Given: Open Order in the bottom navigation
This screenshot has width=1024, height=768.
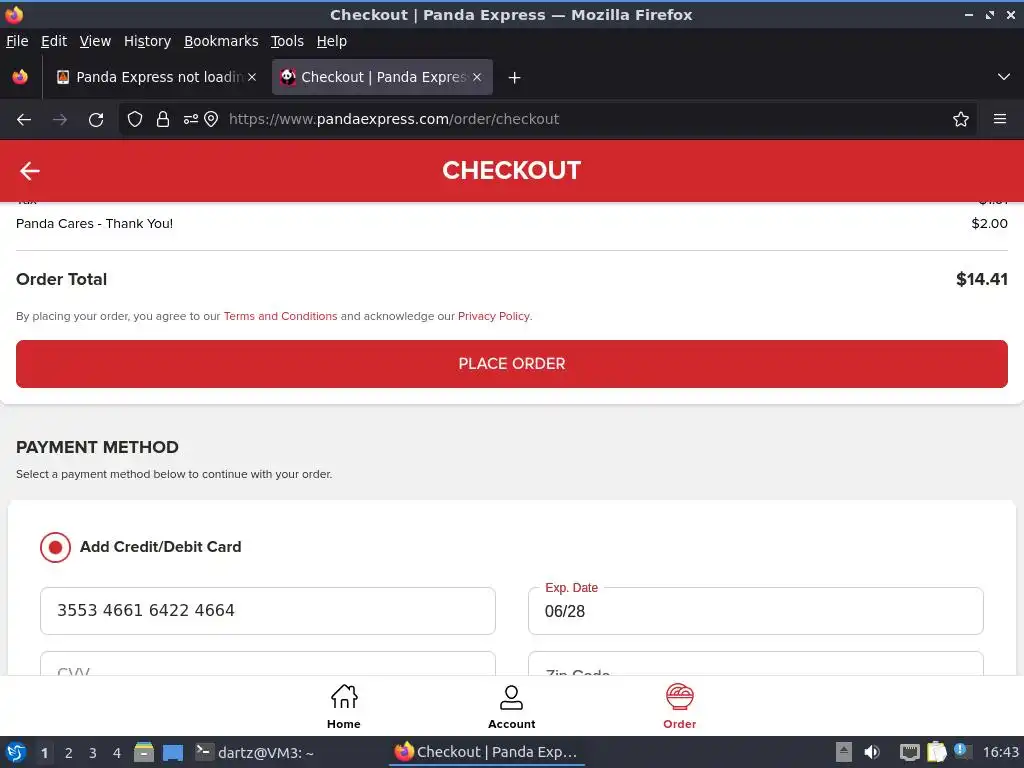Looking at the screenshot, I should click(x=679, y=707).
